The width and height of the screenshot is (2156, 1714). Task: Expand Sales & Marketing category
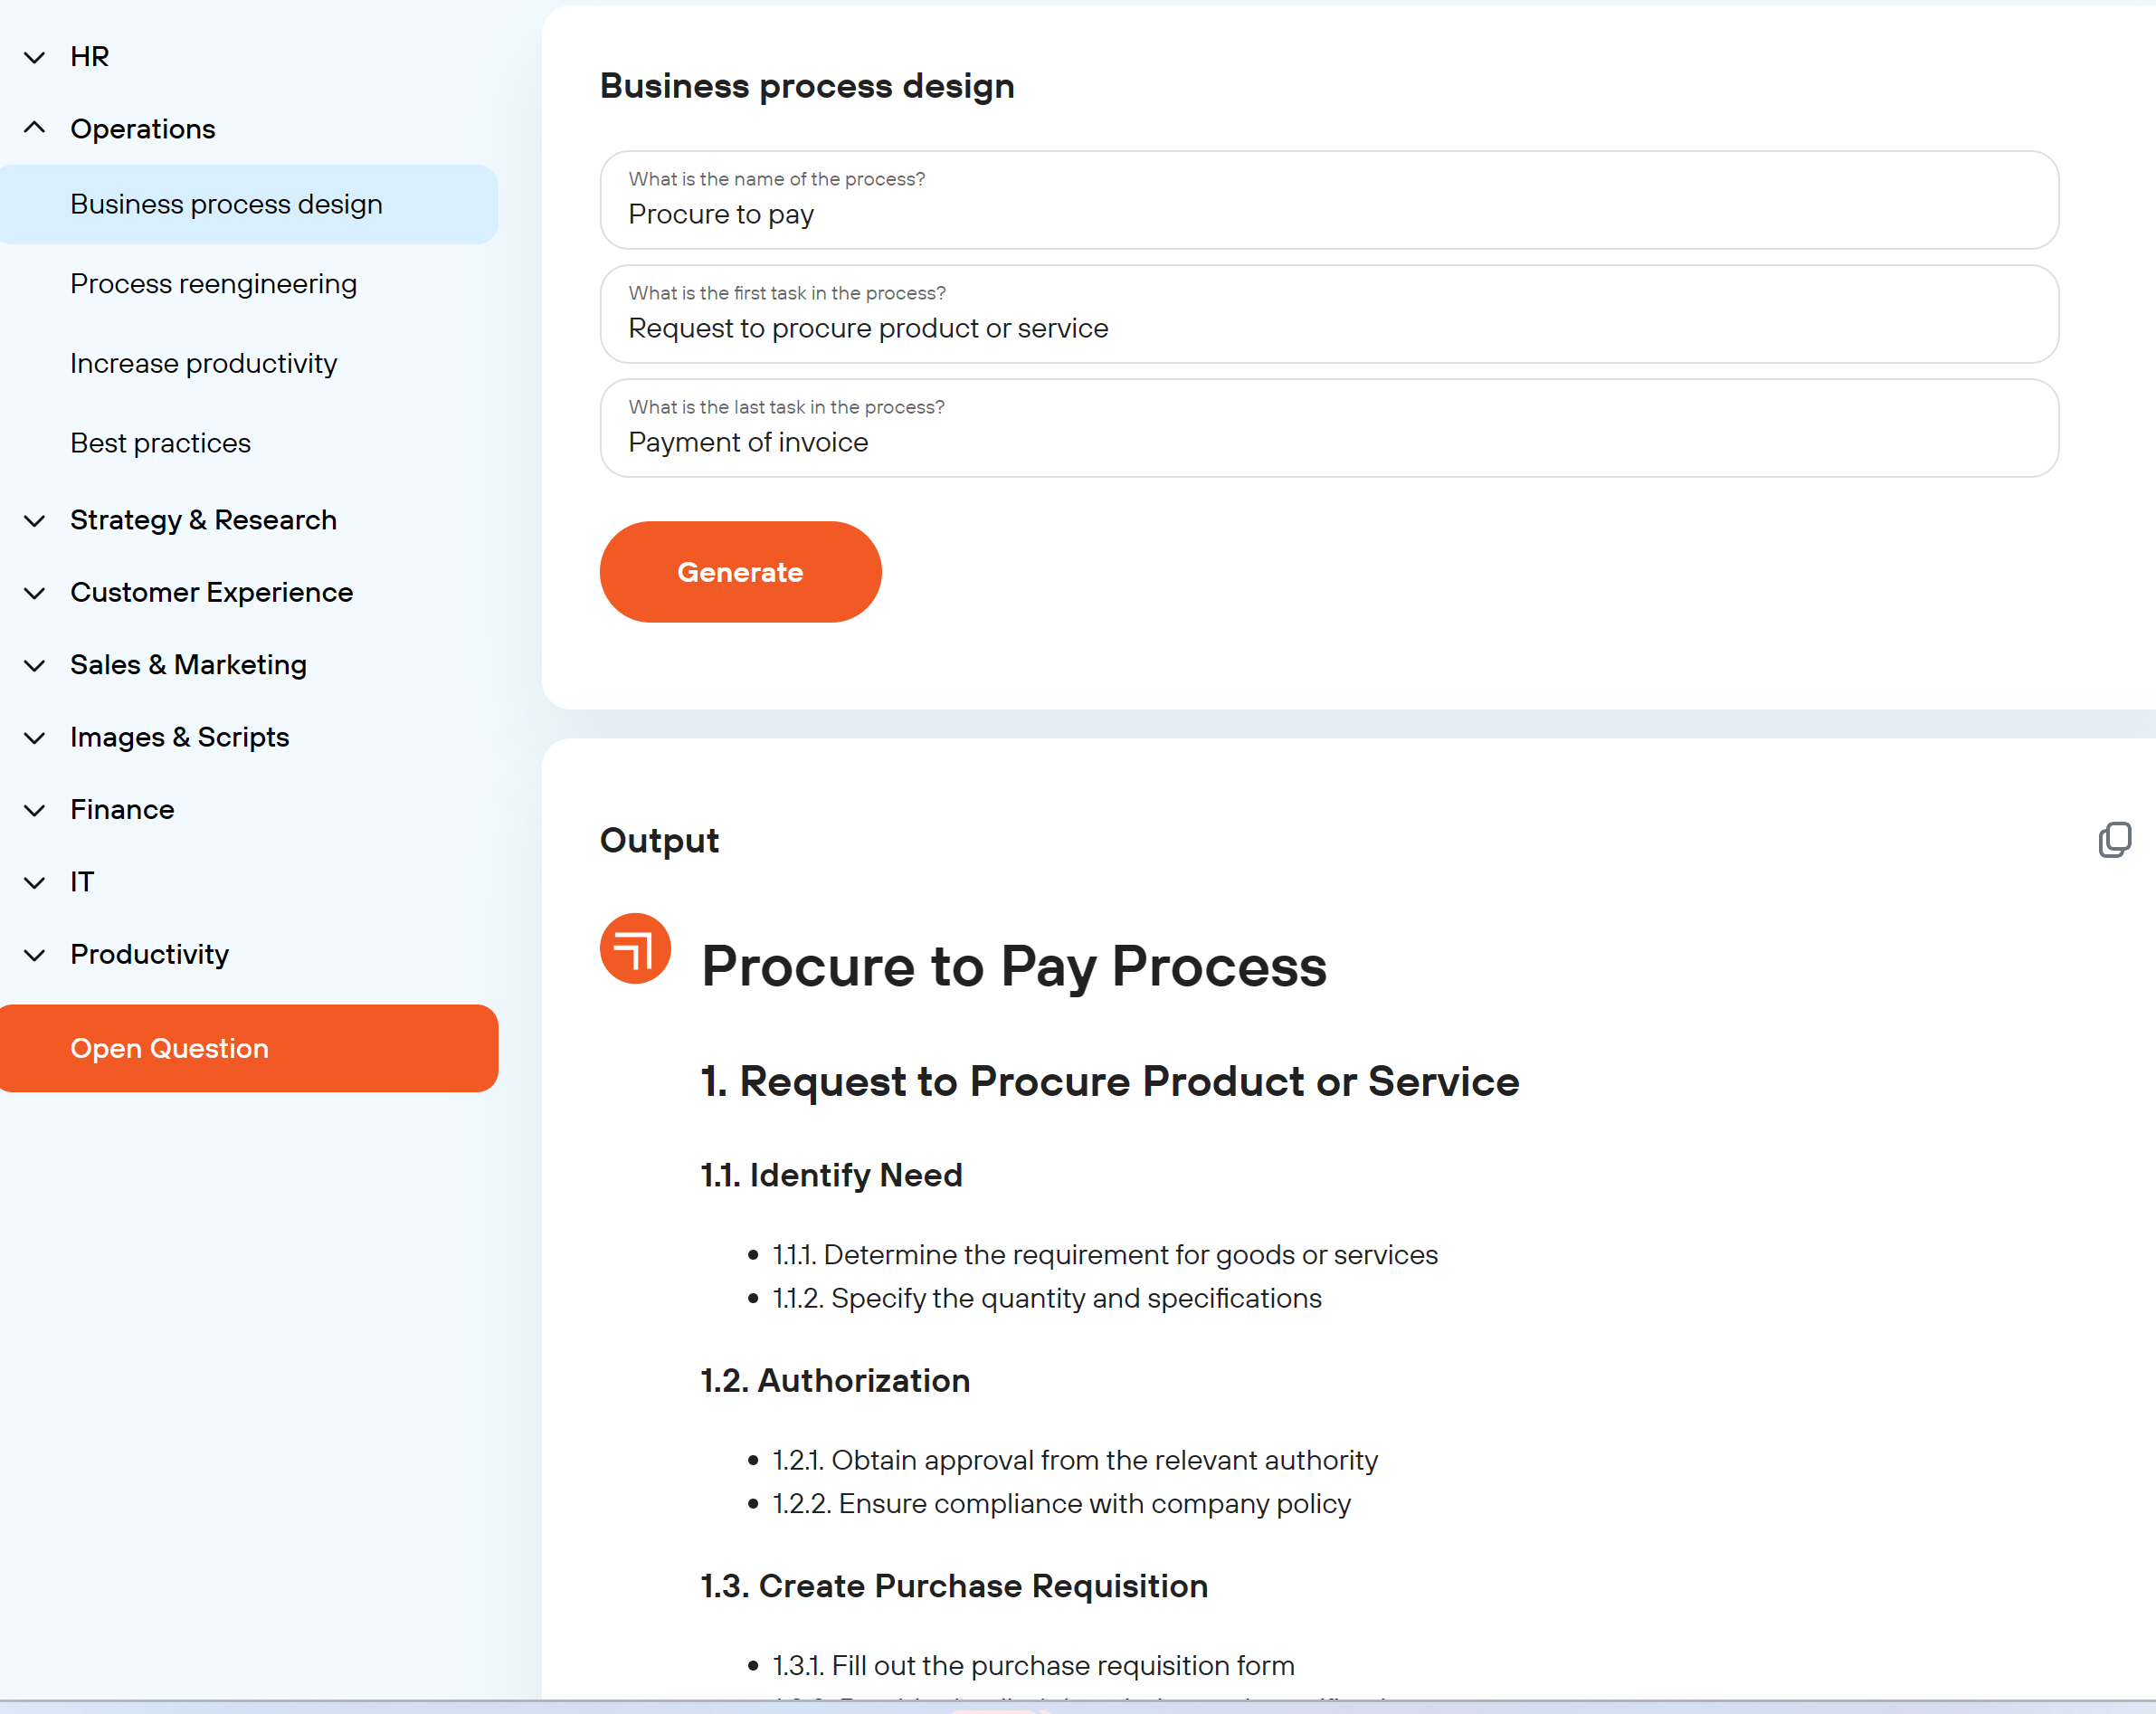click(x=35, y=665)
